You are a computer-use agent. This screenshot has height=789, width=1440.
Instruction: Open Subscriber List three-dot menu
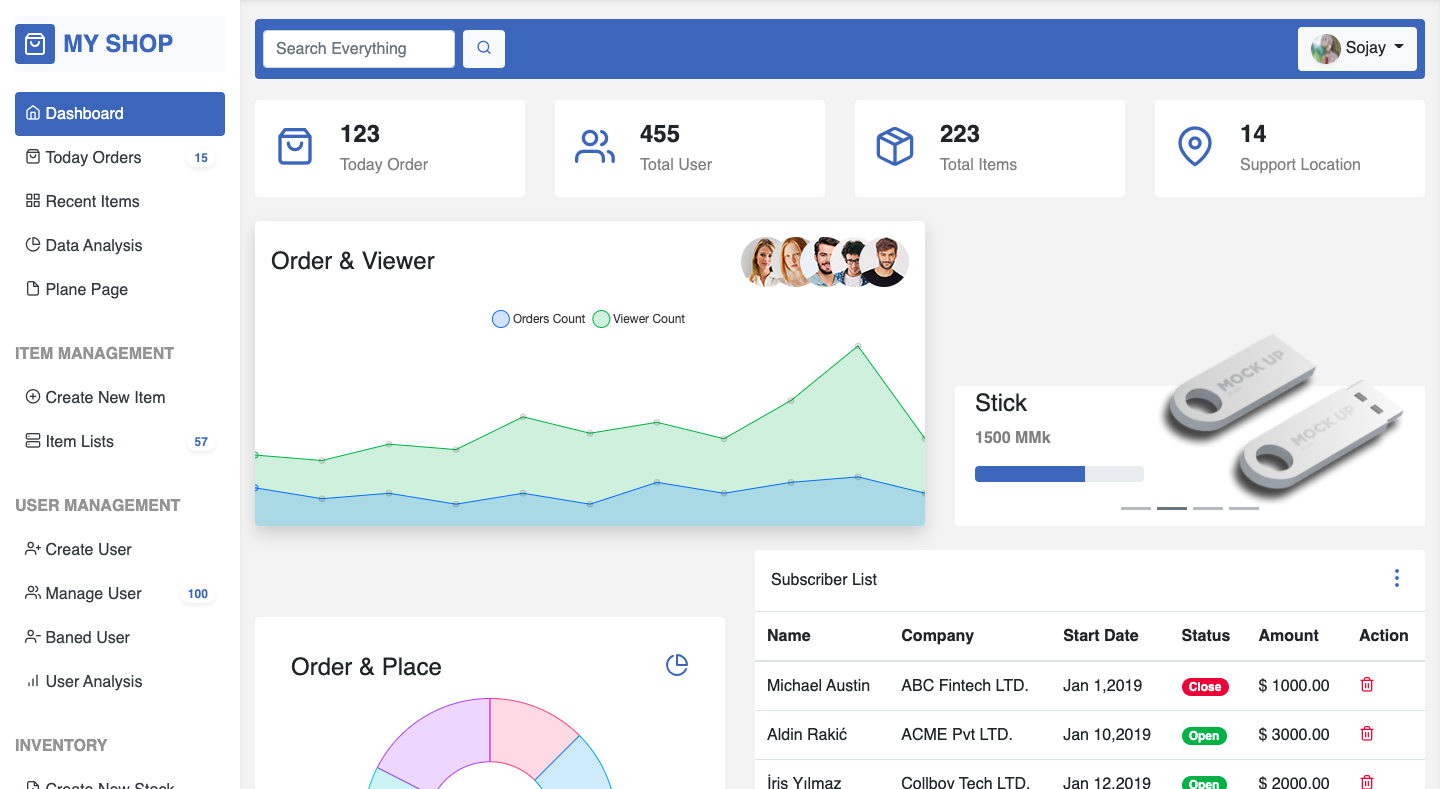1397,578
